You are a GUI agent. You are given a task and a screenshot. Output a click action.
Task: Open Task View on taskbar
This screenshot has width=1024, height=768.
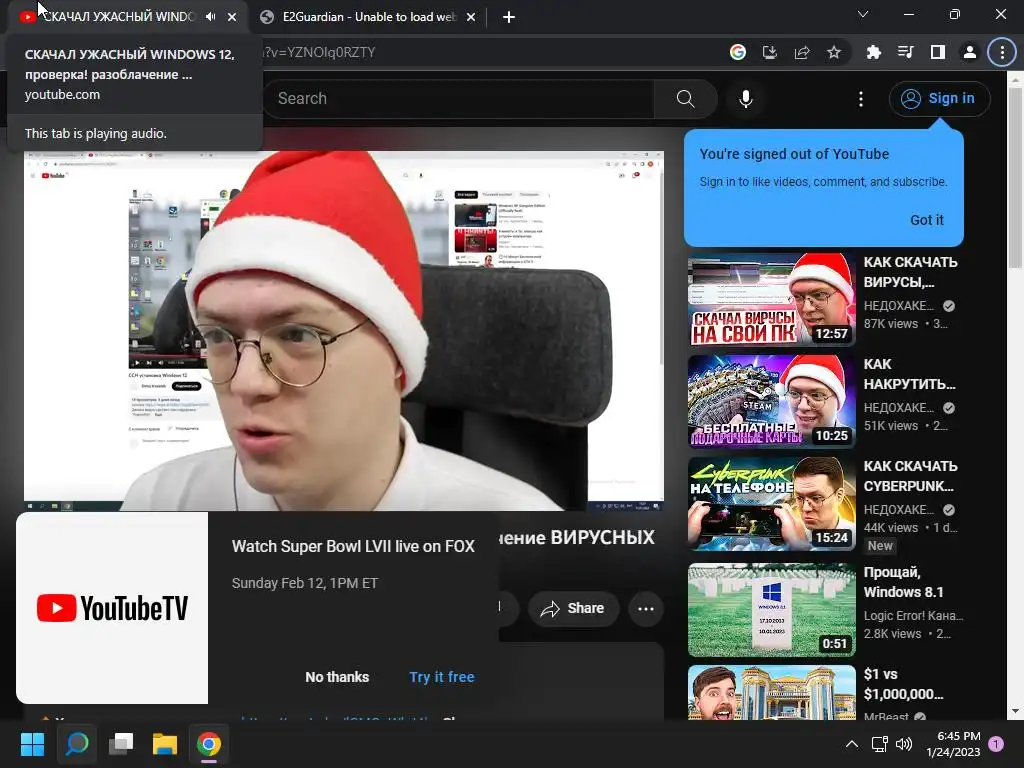(121, 744)
